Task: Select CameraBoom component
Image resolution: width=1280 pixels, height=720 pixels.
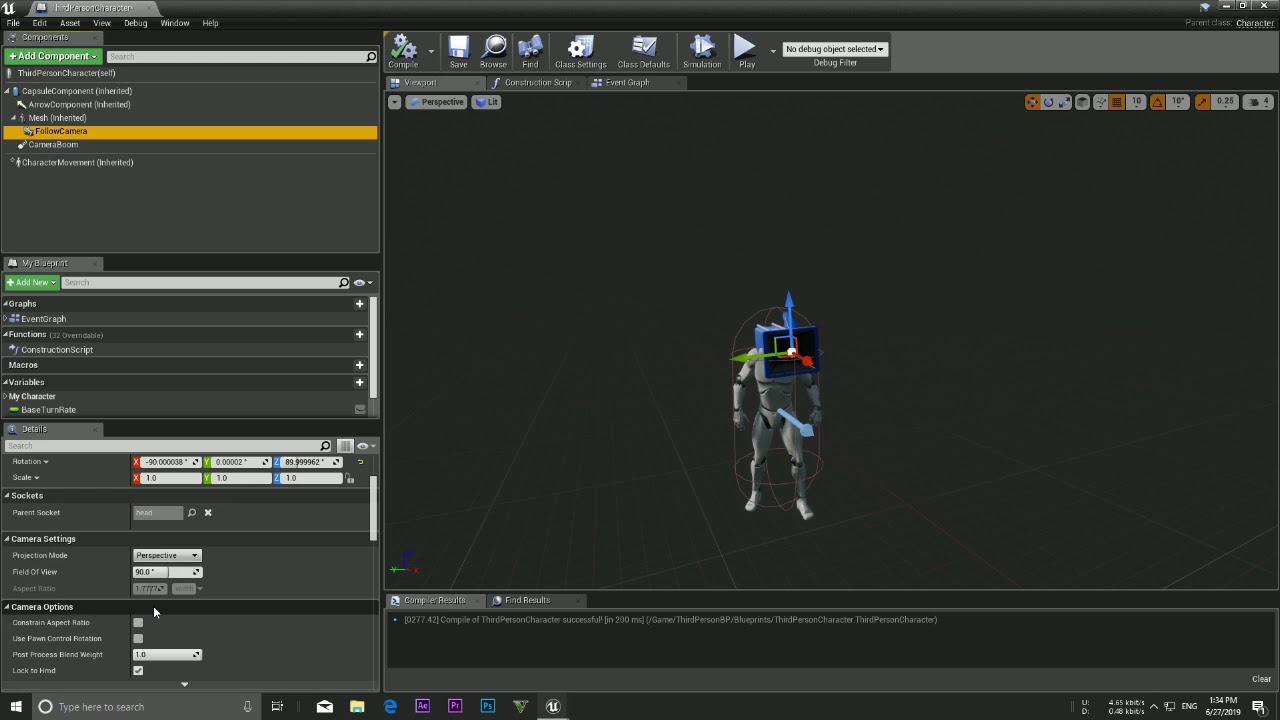Action: point(53,145)
